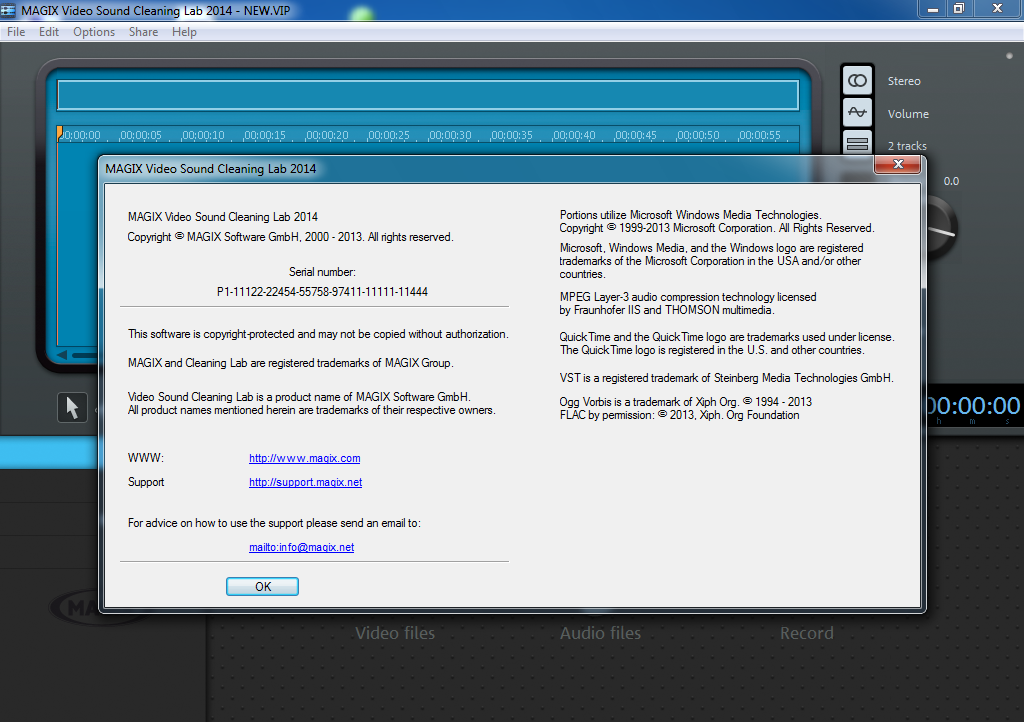Click the Stereo label
This screenshot has height=722, width=1024.
(904, 81)
